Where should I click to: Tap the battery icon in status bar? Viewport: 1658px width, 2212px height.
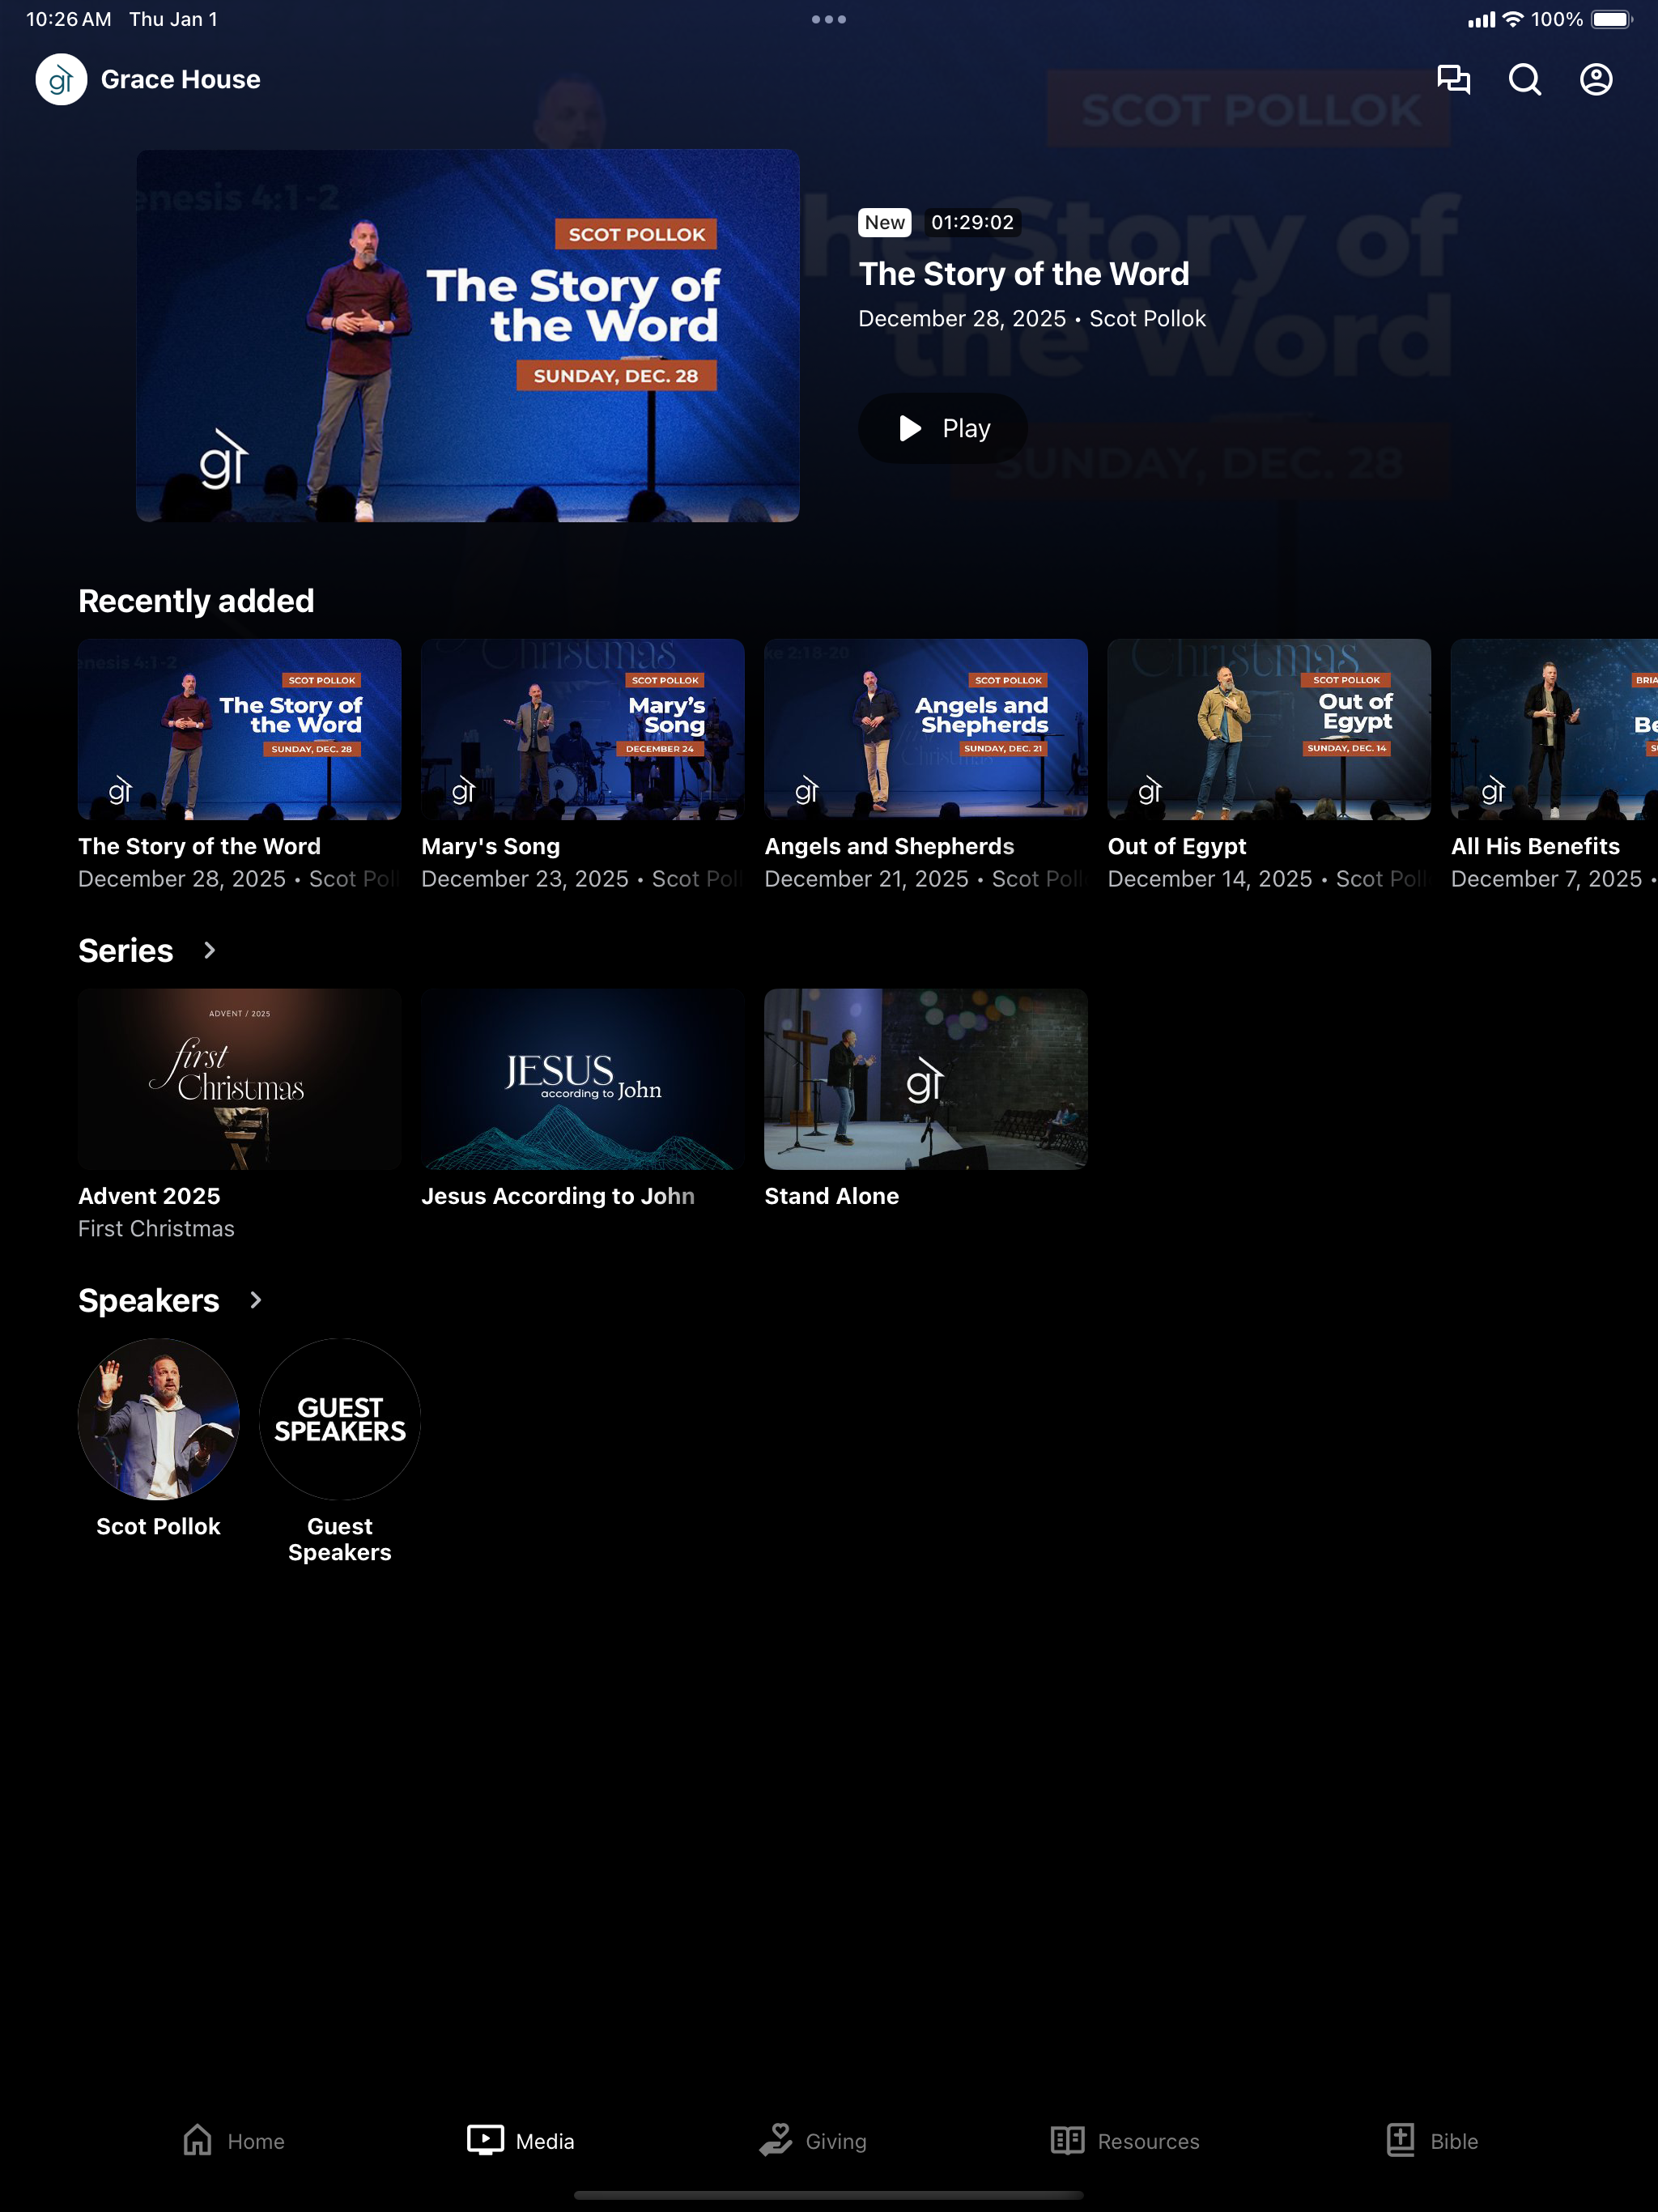click(x=1611, y=19)
